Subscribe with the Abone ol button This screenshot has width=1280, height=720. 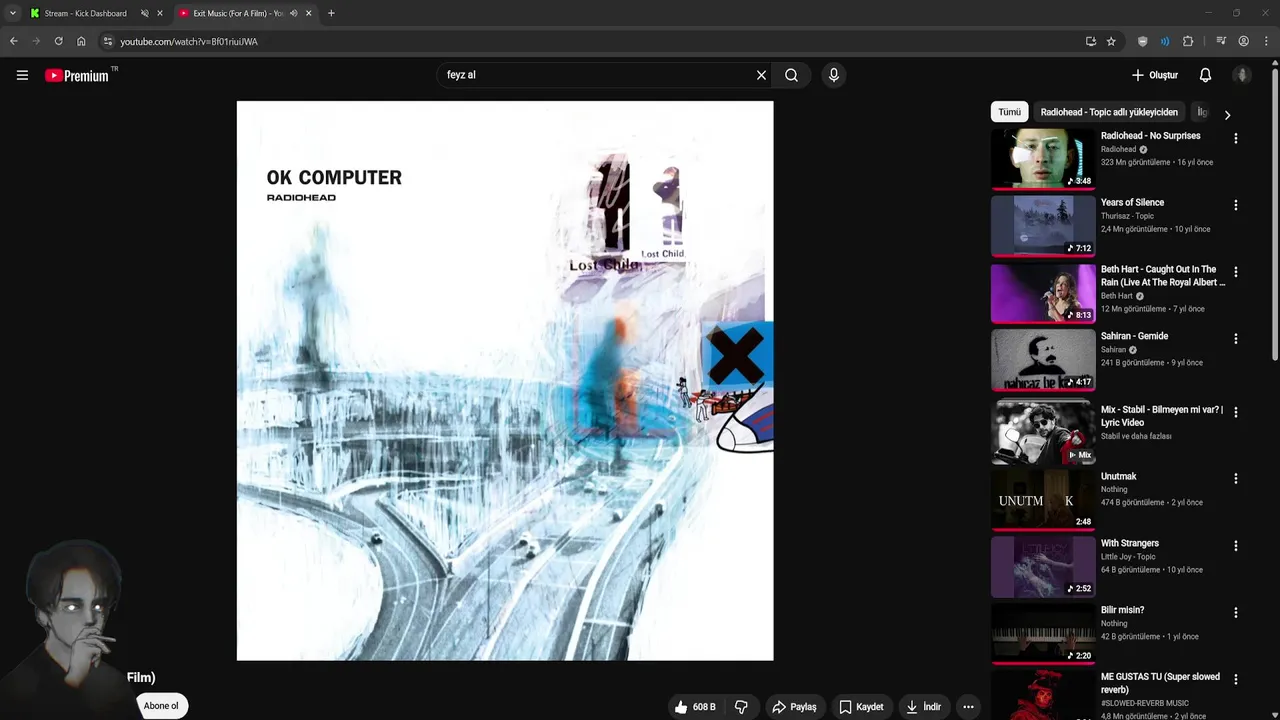tap(160, 706)
